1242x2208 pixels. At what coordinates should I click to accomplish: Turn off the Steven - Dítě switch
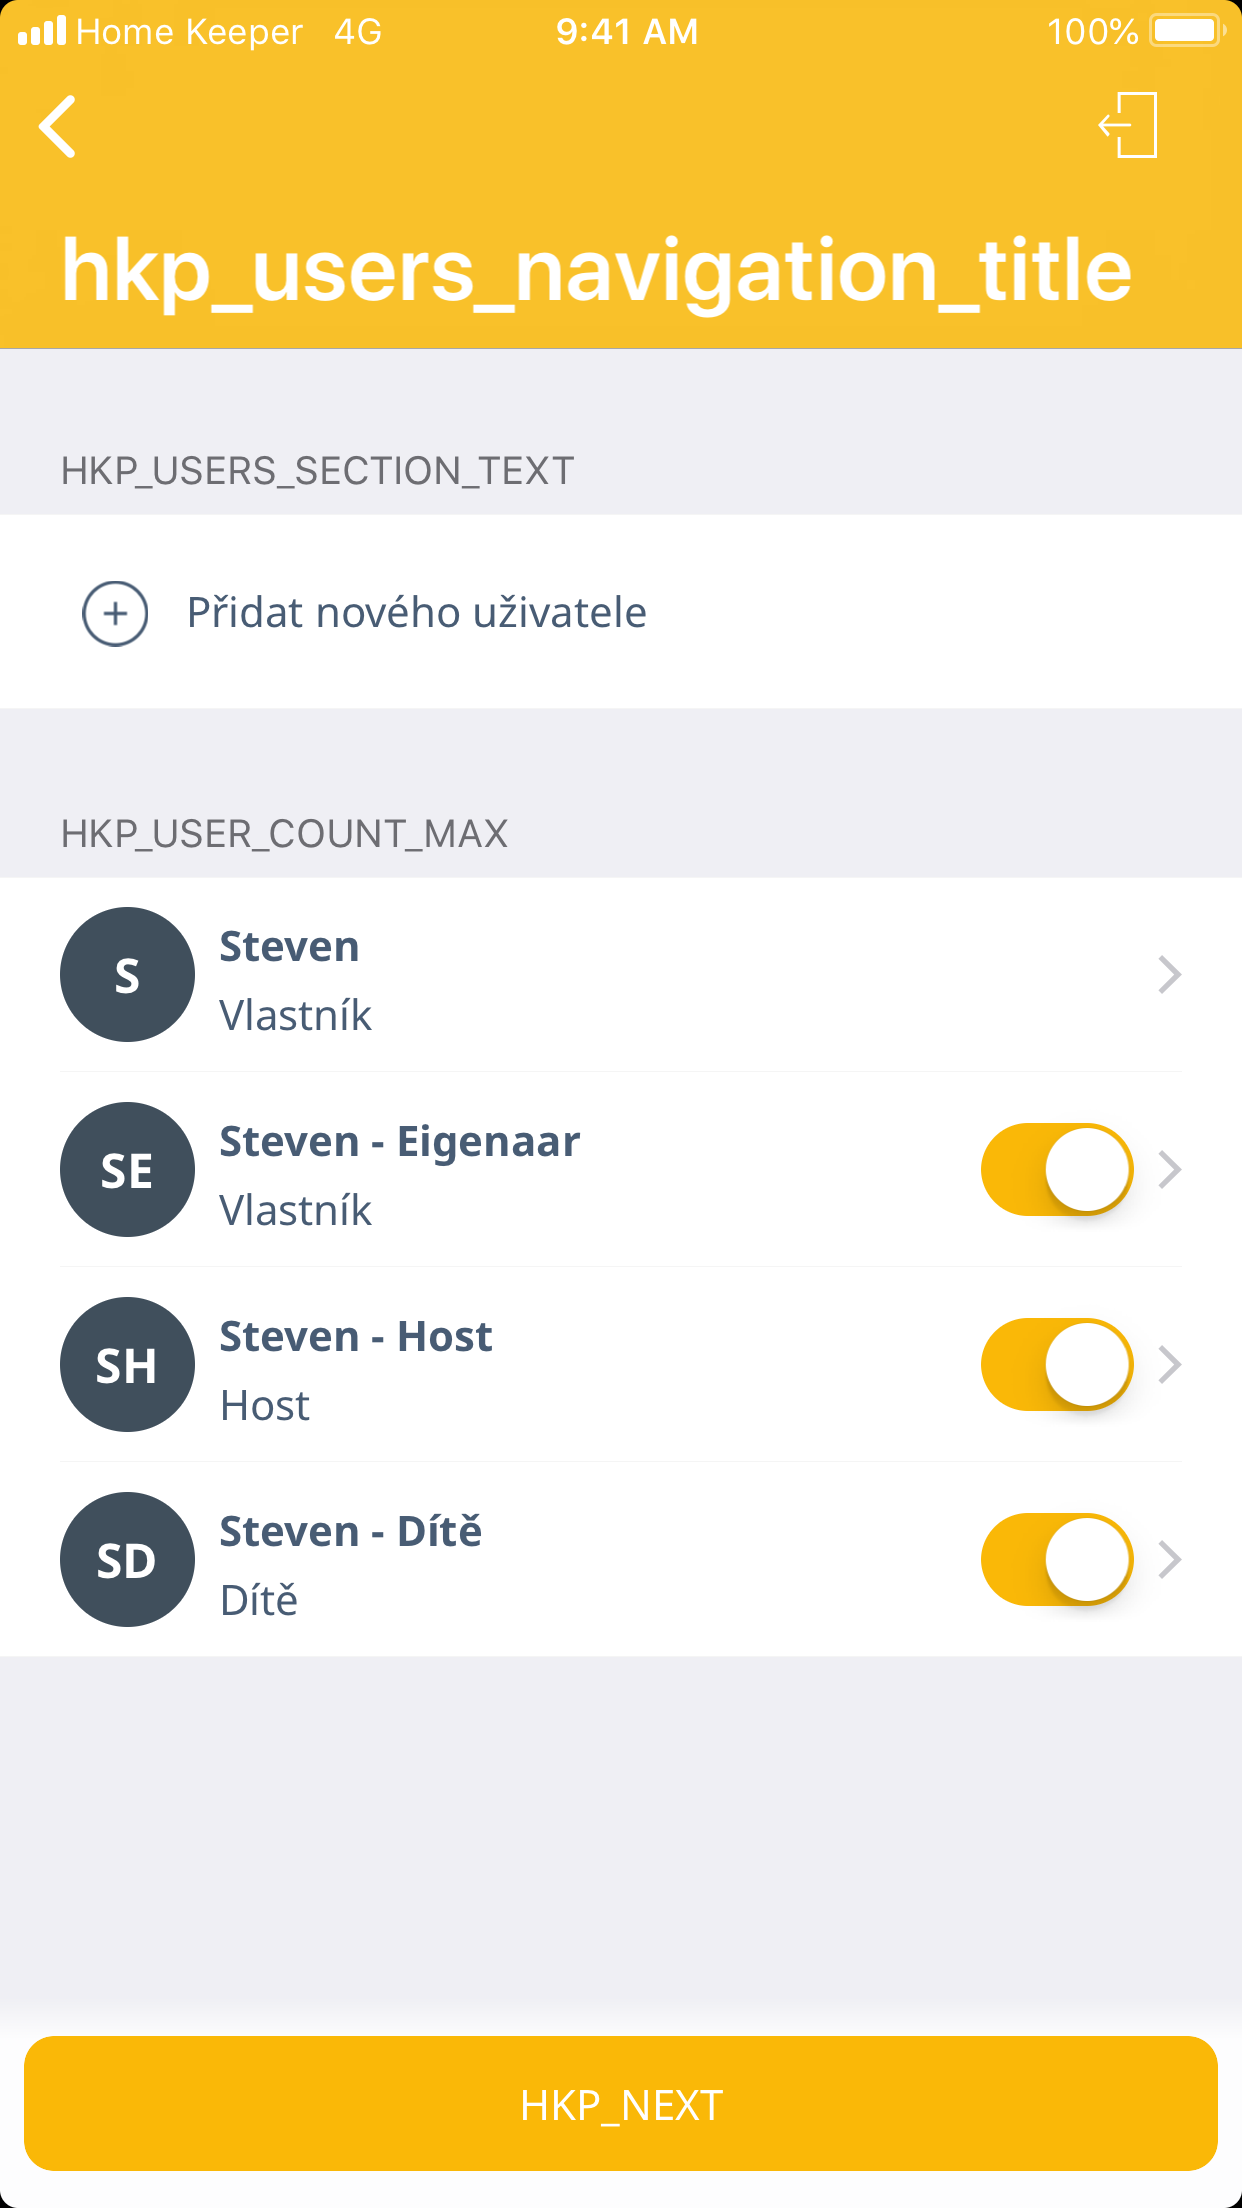point(1056,1559)
